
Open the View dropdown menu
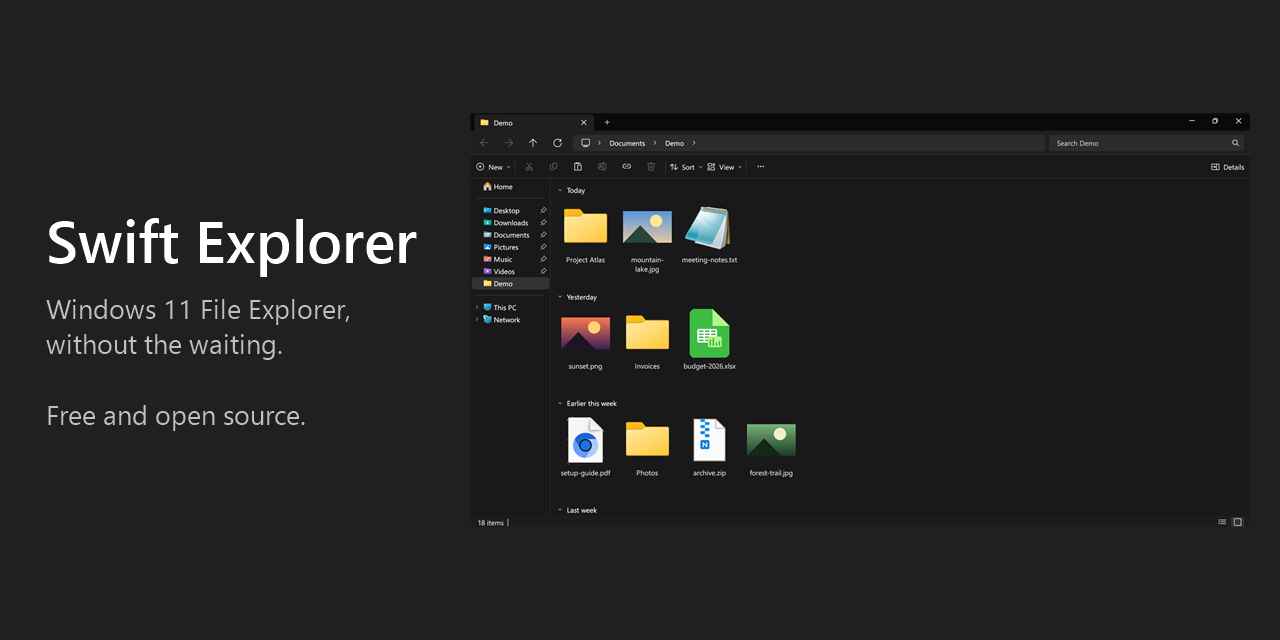(725, 167)
